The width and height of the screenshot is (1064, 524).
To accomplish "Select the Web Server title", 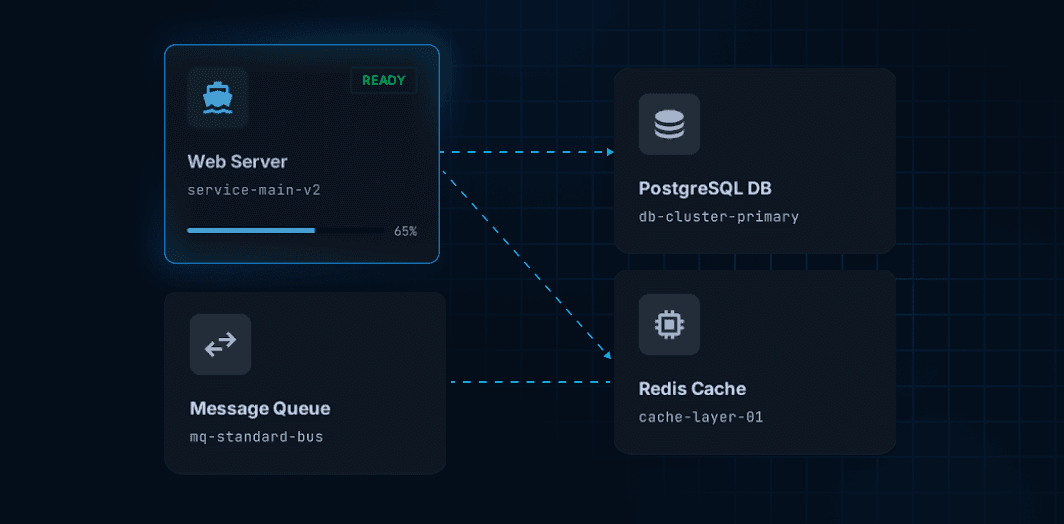I will (238, 162).
